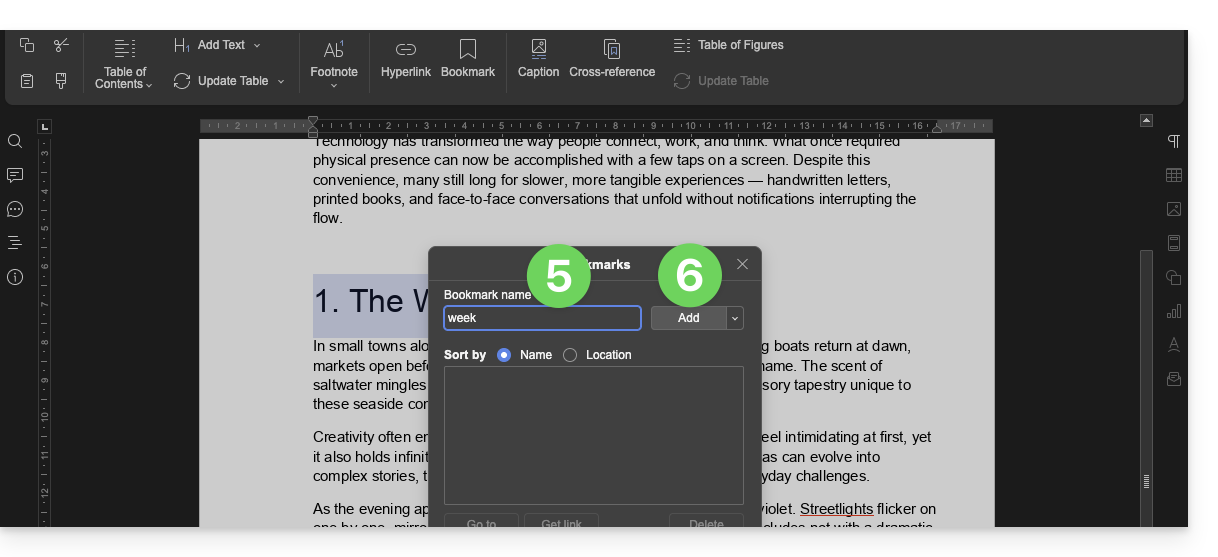Insert a Hyperlink from the toolbar
Screen dimensions: 1218x557
[405, 59]
